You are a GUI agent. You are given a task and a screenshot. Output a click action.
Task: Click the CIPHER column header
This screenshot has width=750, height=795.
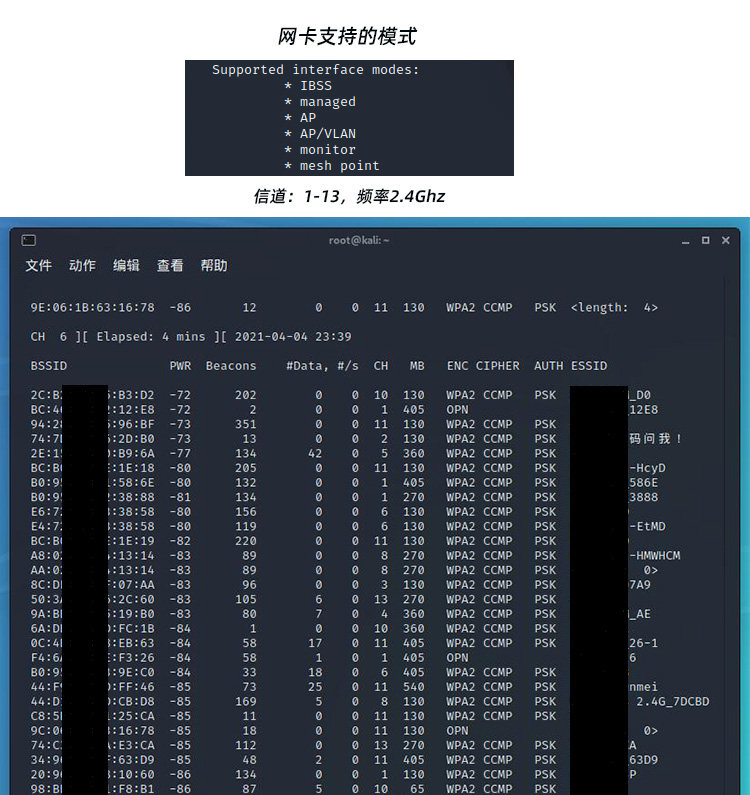(497, 366)
